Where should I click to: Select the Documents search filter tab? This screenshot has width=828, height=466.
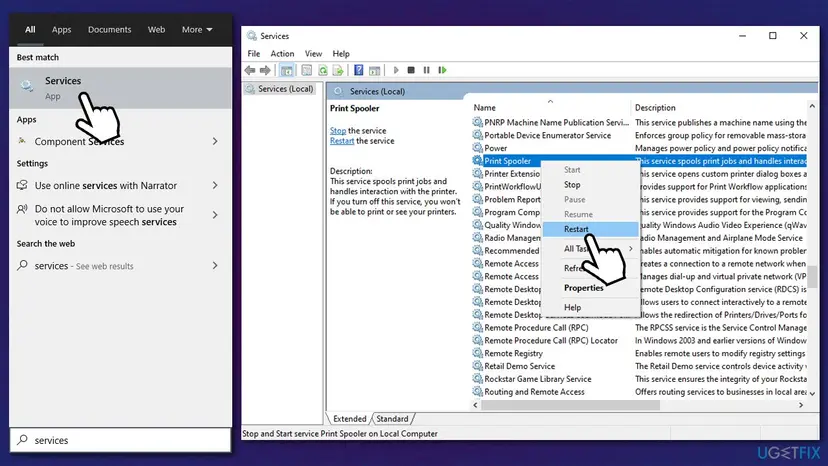109,30
